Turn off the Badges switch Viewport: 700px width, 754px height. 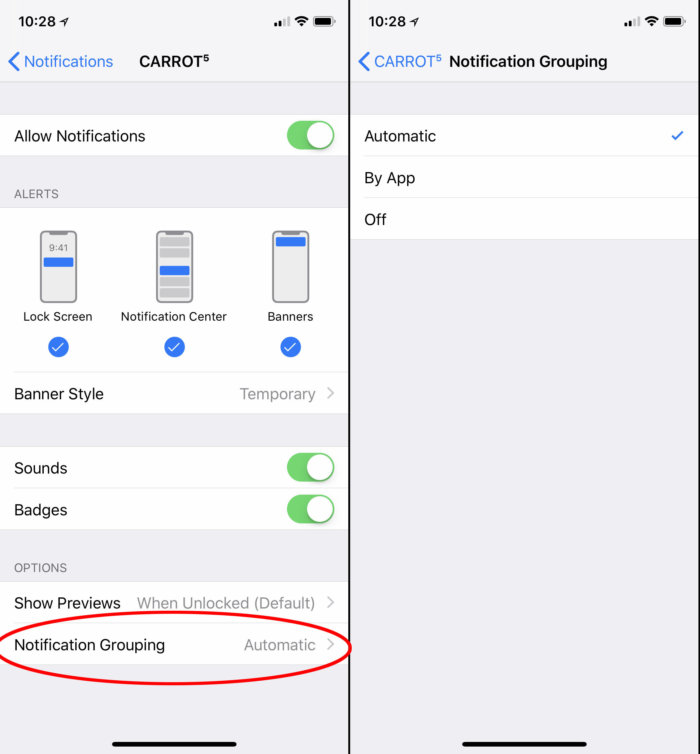click(x=311, y=509)
